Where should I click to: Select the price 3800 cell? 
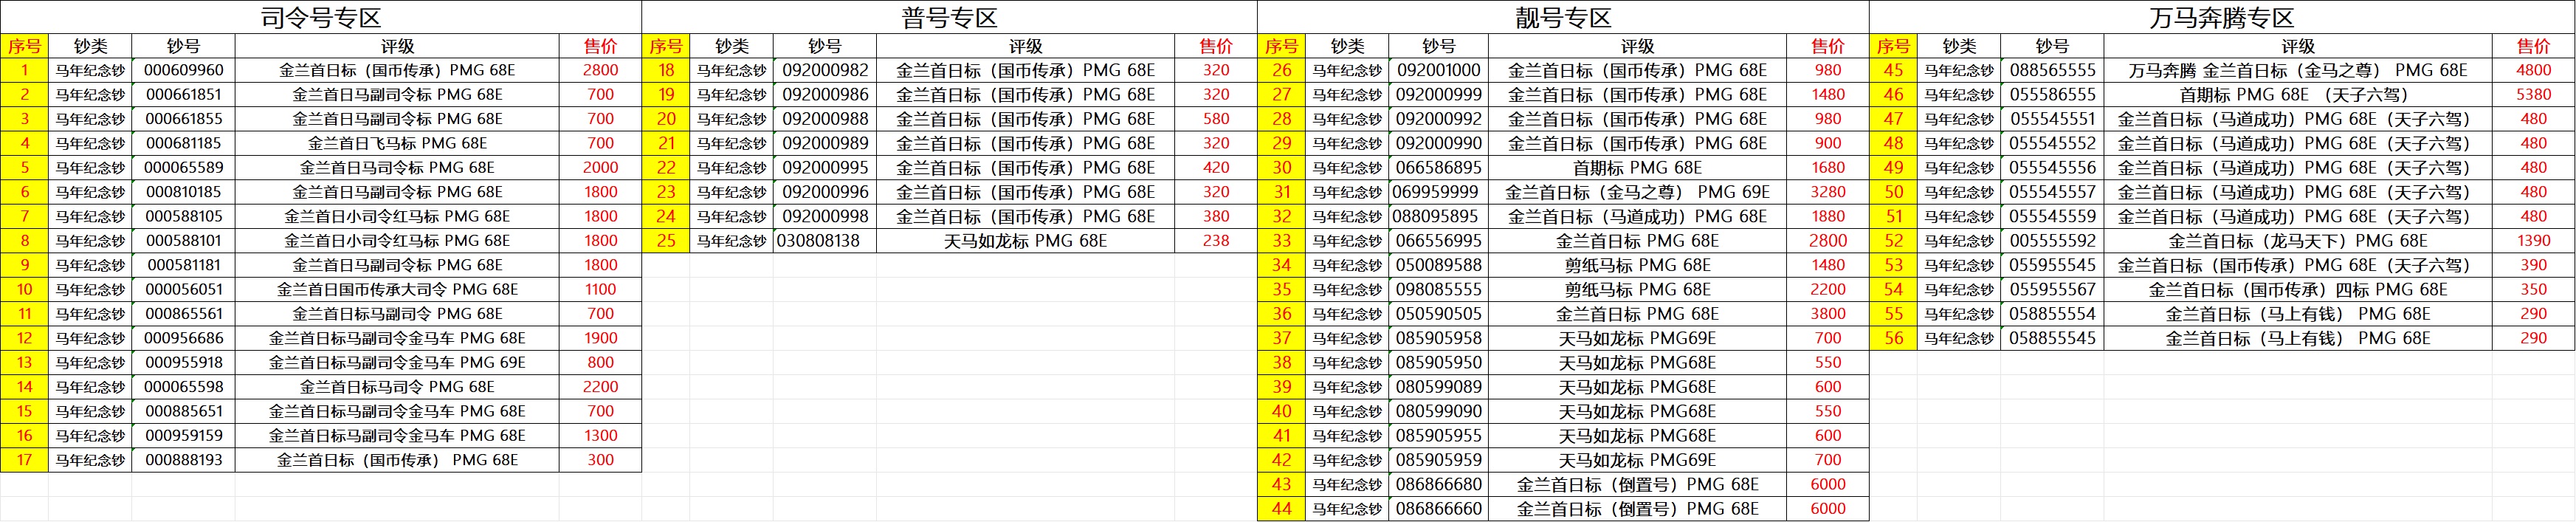click(x=1828, y=314)
